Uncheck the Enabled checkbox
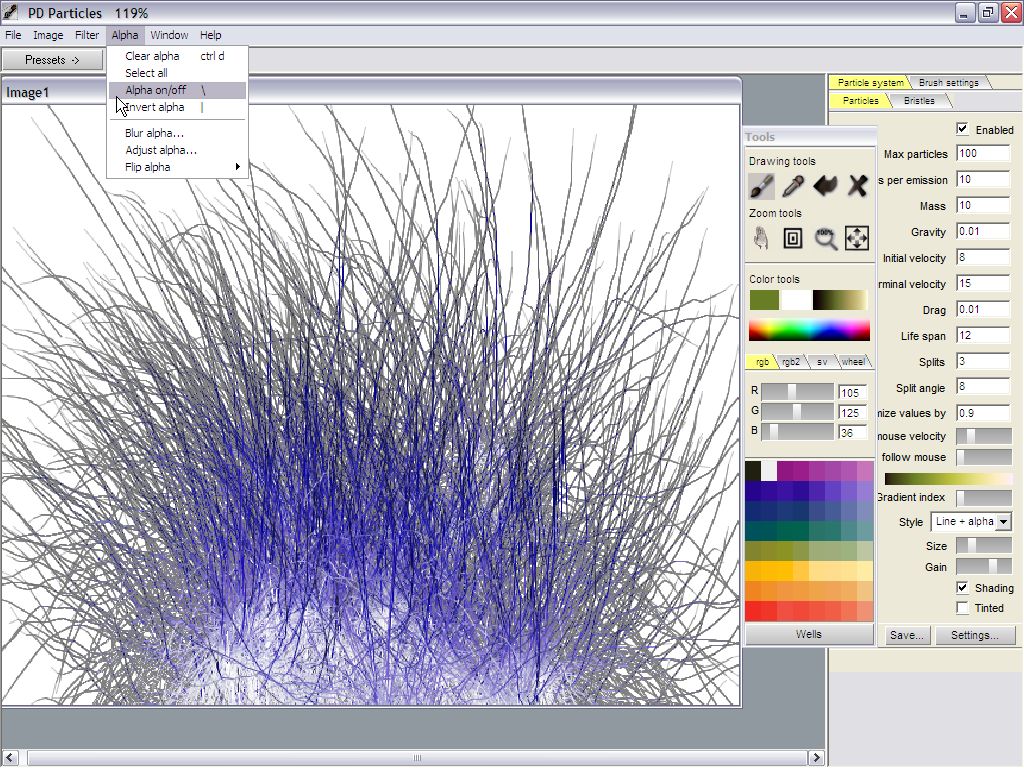The height and width of the screenshot is (768, 1024). tap(962, 129)
